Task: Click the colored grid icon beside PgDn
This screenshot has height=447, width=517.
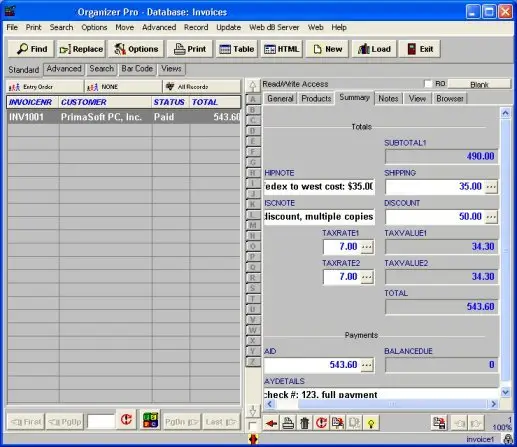Action: (x=150, y=420)
